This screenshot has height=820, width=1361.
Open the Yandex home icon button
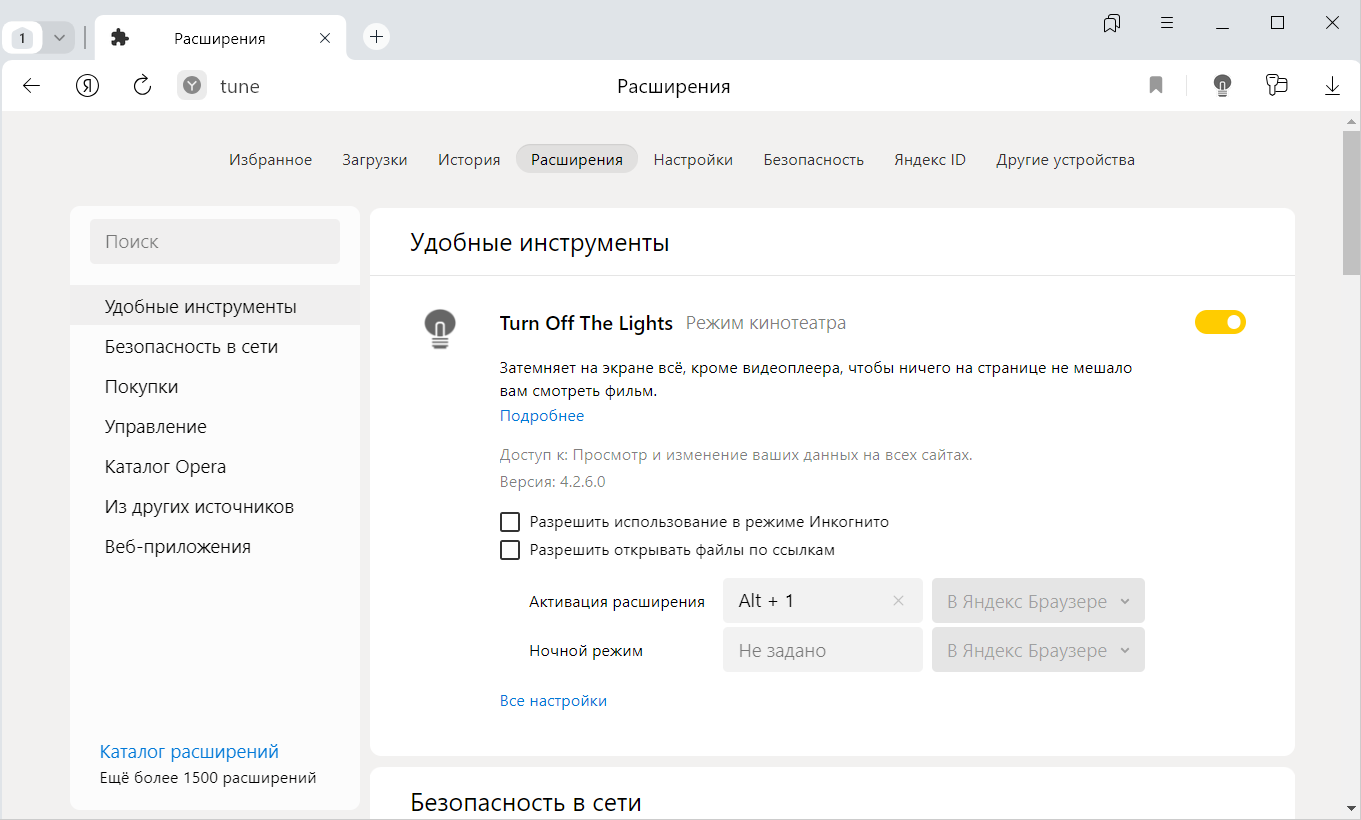tap(88, 86)
